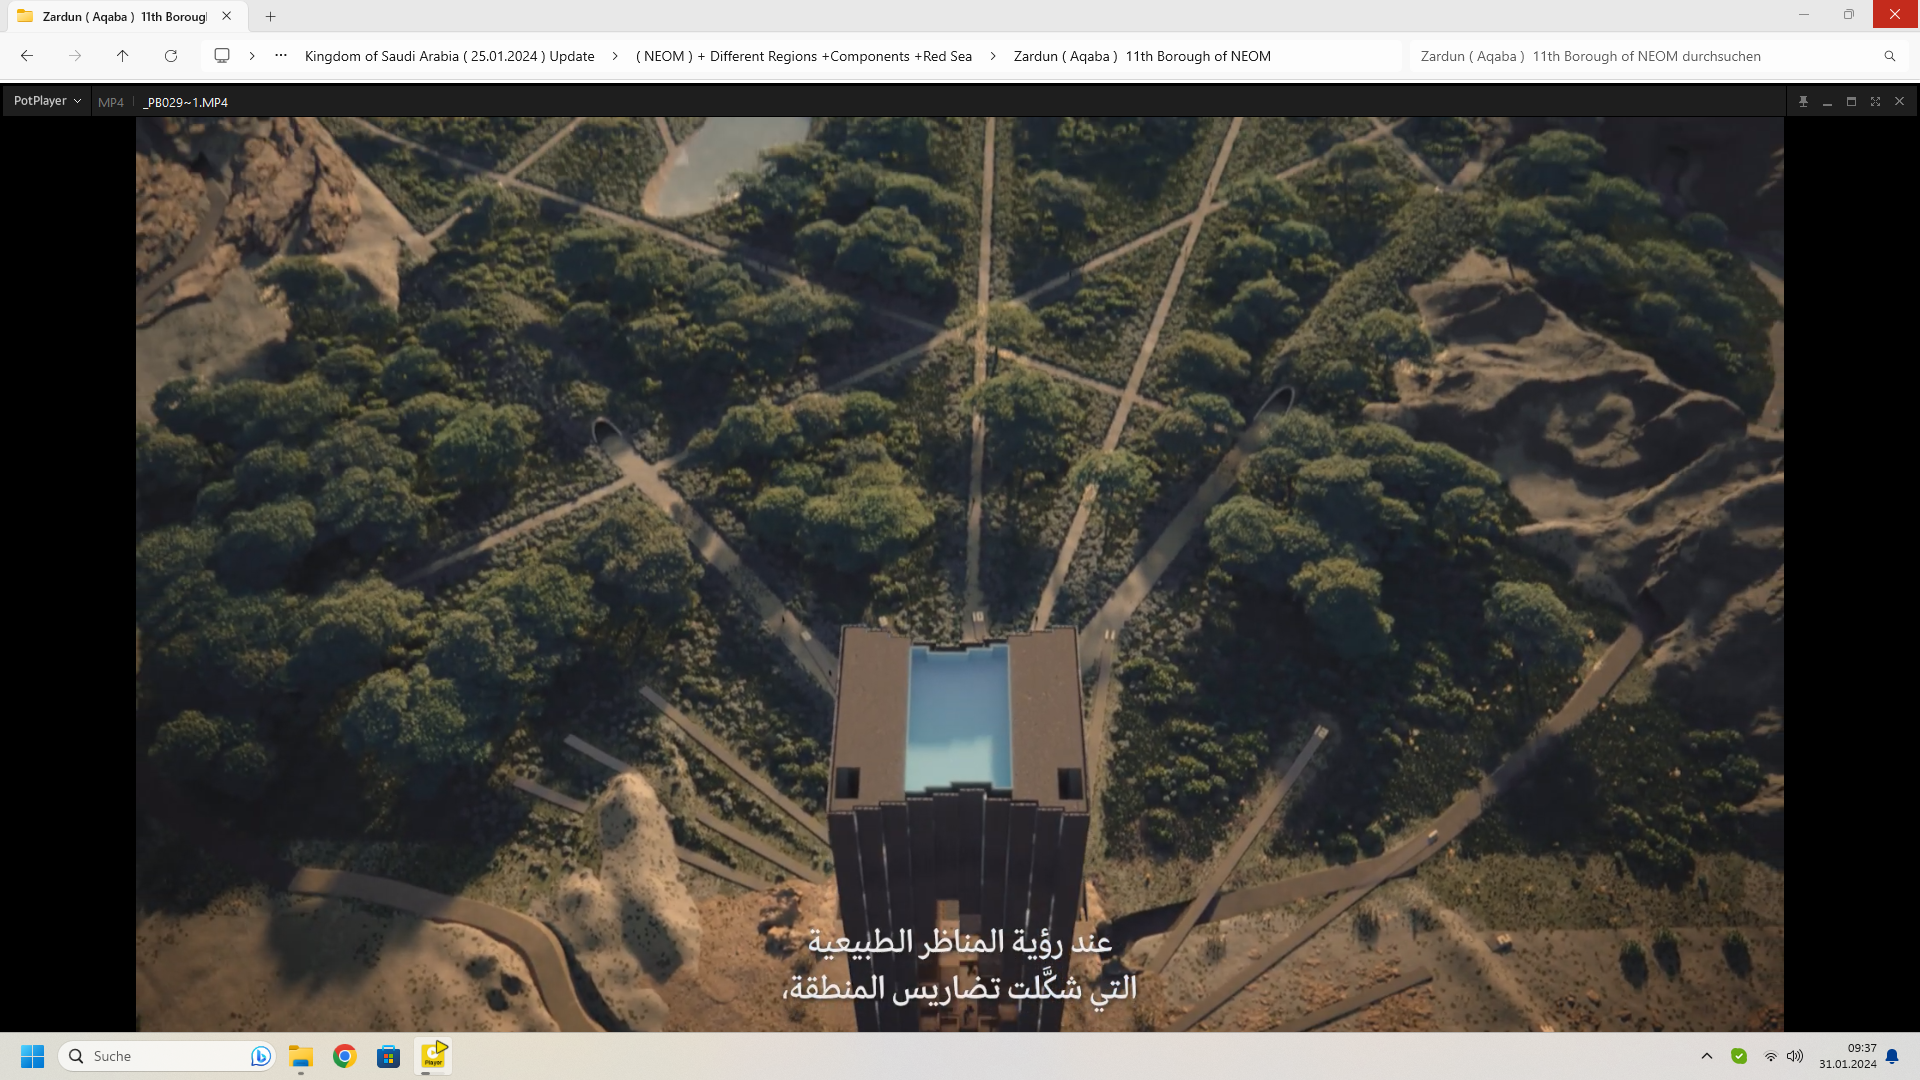Click the search magnifier icon
1920x1080 pixels.
(1890, 56)
